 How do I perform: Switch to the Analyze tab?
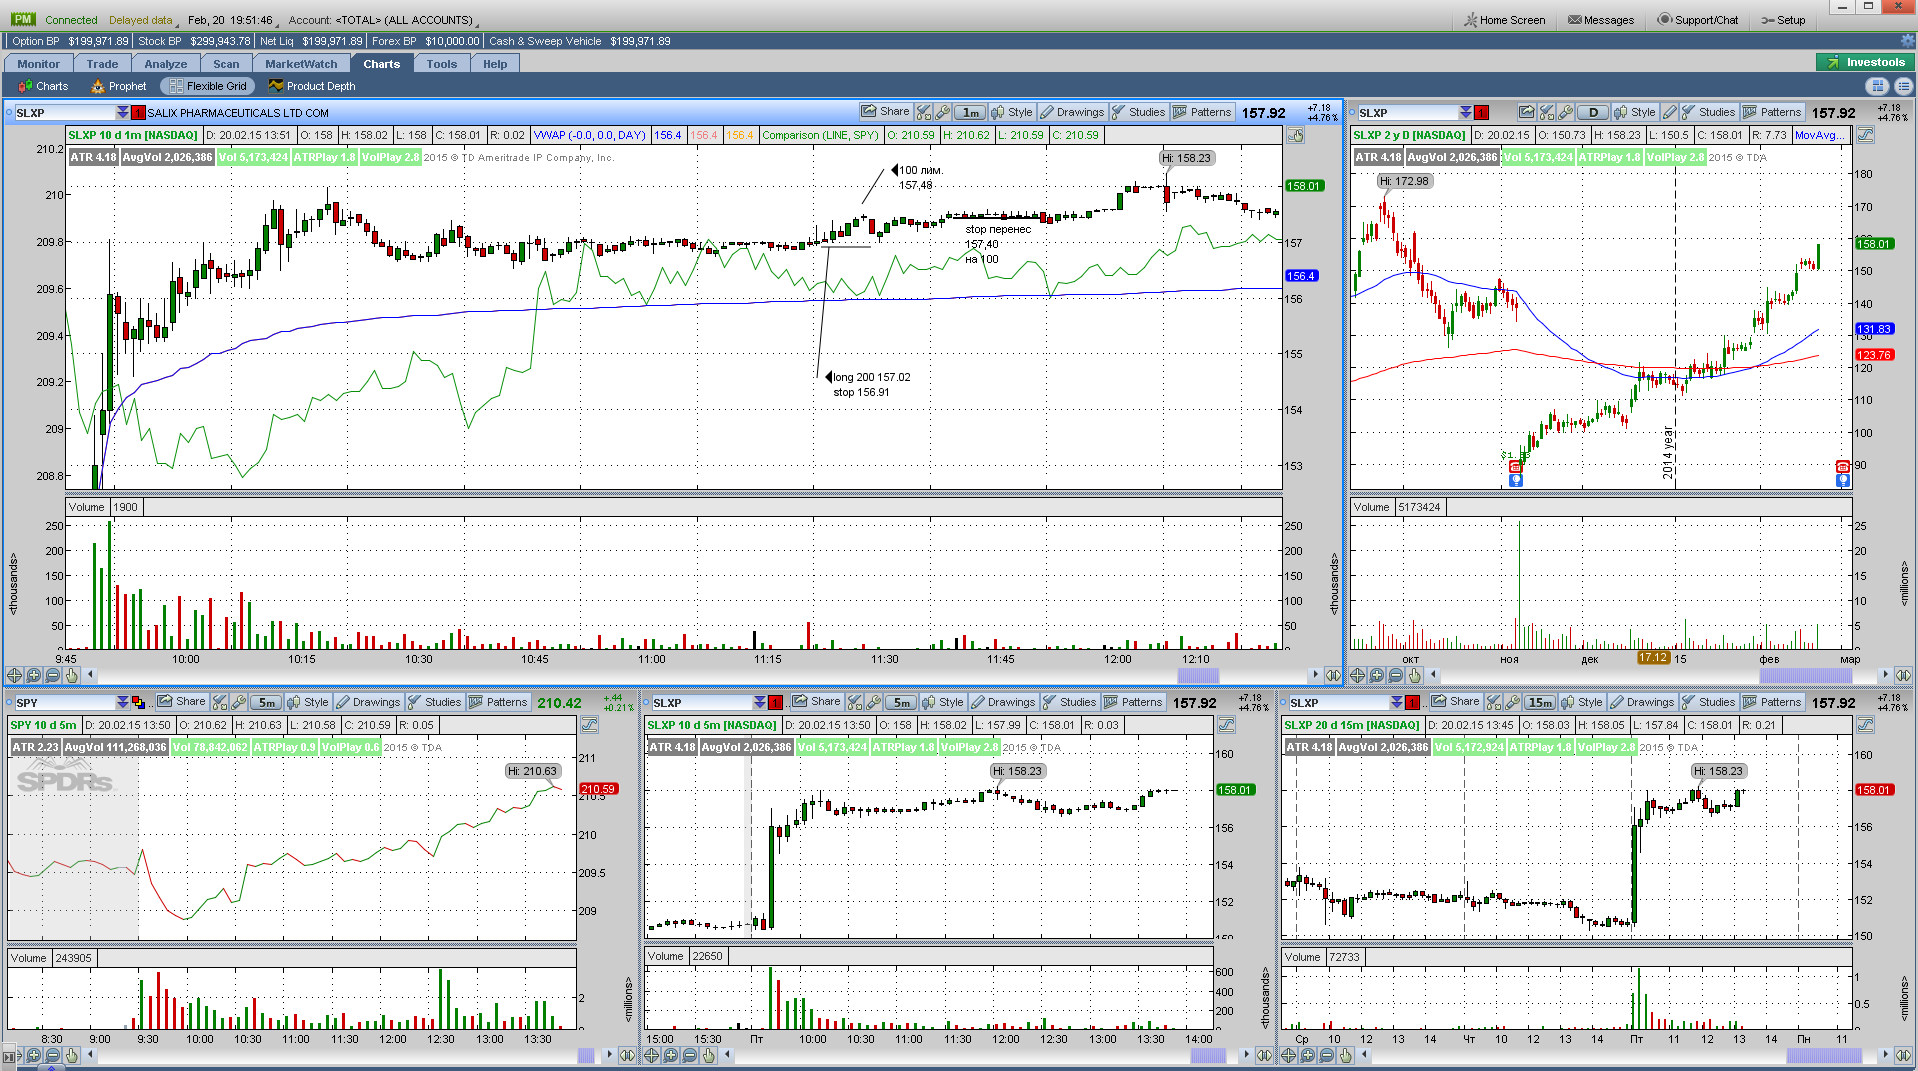pos(165,64)
